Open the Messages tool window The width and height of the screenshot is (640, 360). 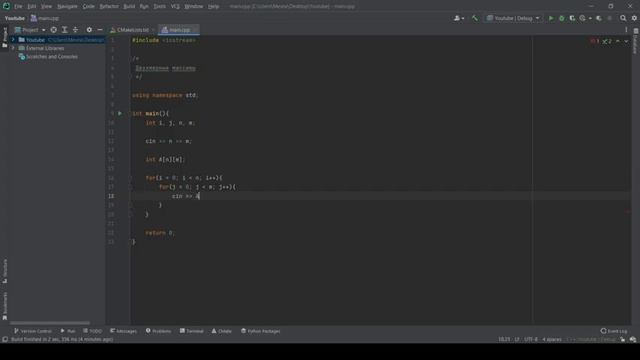click(x=124, y=331)
